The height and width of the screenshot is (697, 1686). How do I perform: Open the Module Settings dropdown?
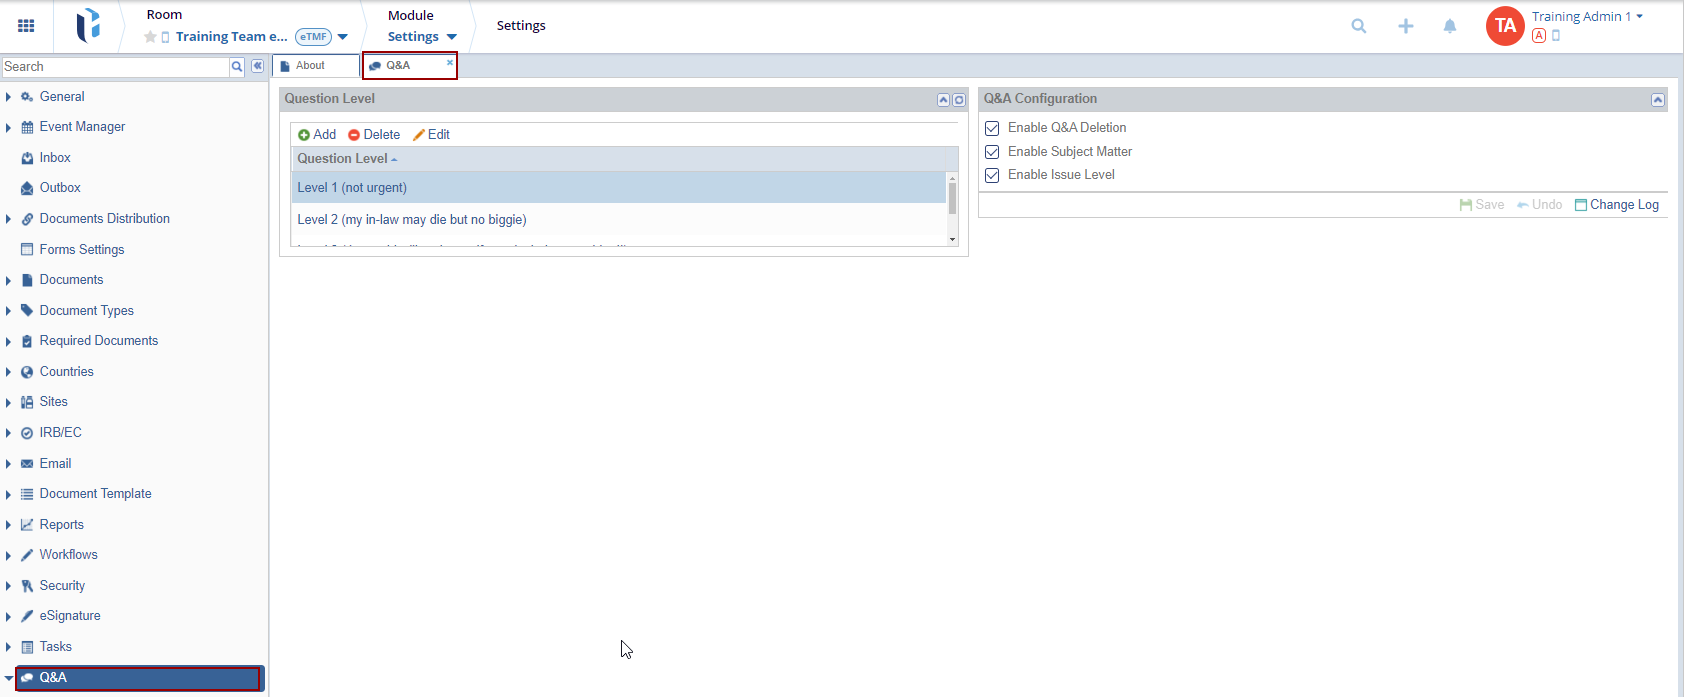pos(421,37)
